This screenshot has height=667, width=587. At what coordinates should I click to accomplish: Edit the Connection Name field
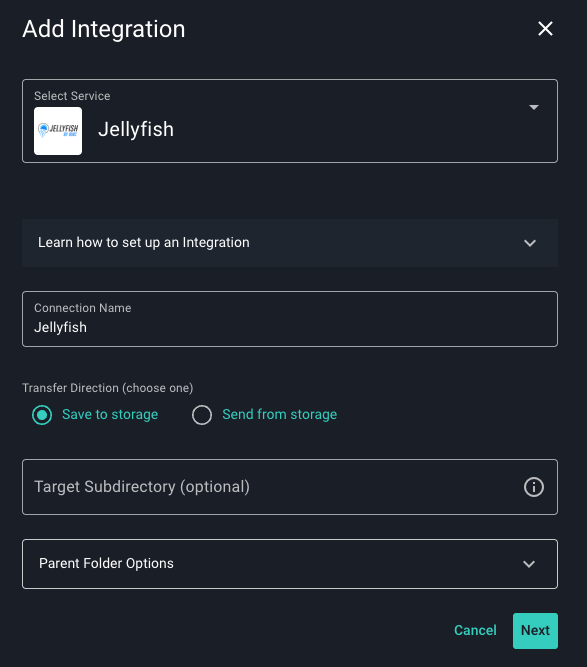coord(290,319)
